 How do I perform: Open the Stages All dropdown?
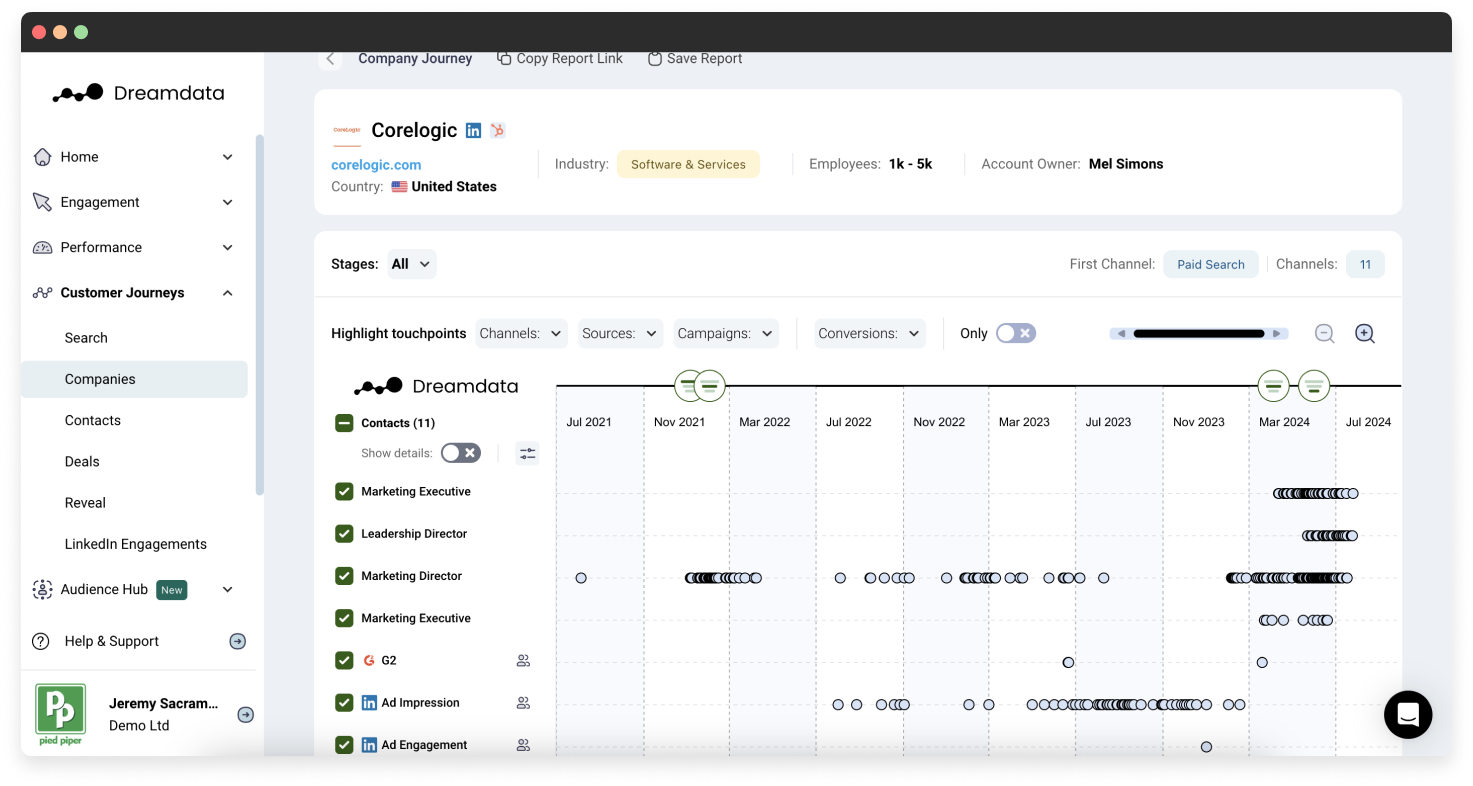coord(412,264)
